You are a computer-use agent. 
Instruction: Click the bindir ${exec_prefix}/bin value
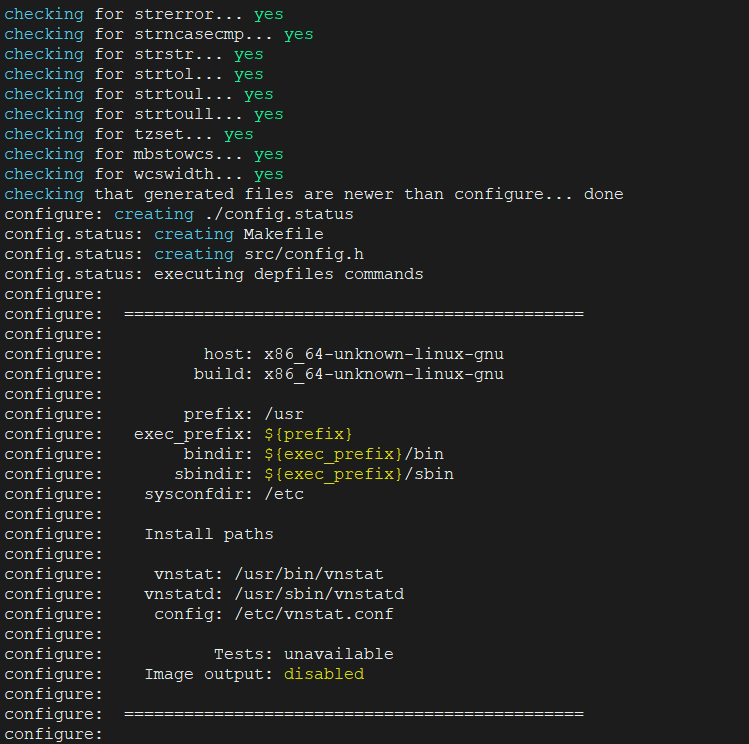354,454
